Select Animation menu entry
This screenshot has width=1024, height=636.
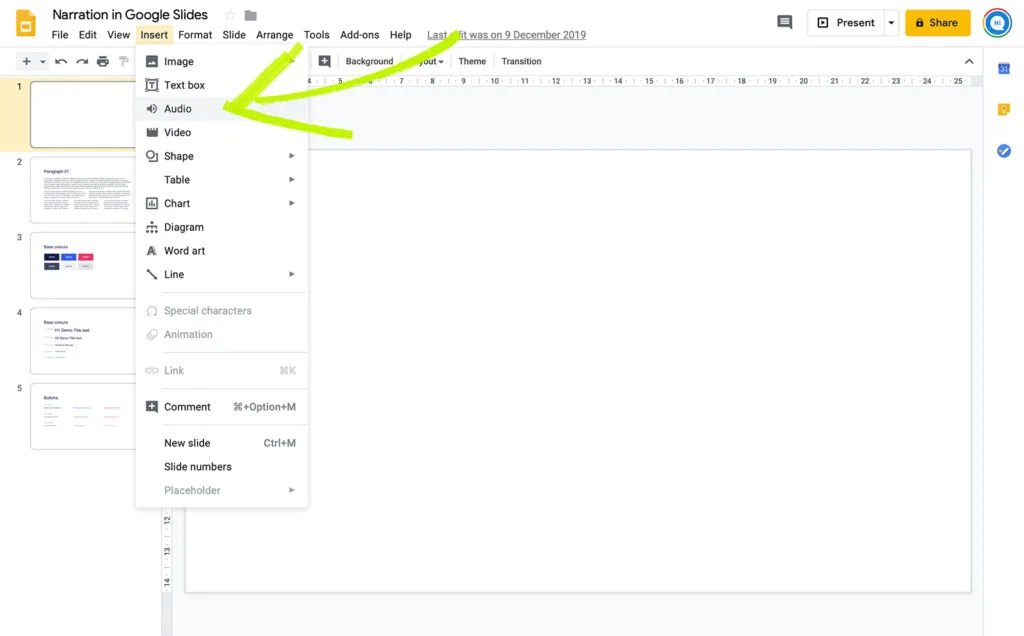[x=221, y=334]
